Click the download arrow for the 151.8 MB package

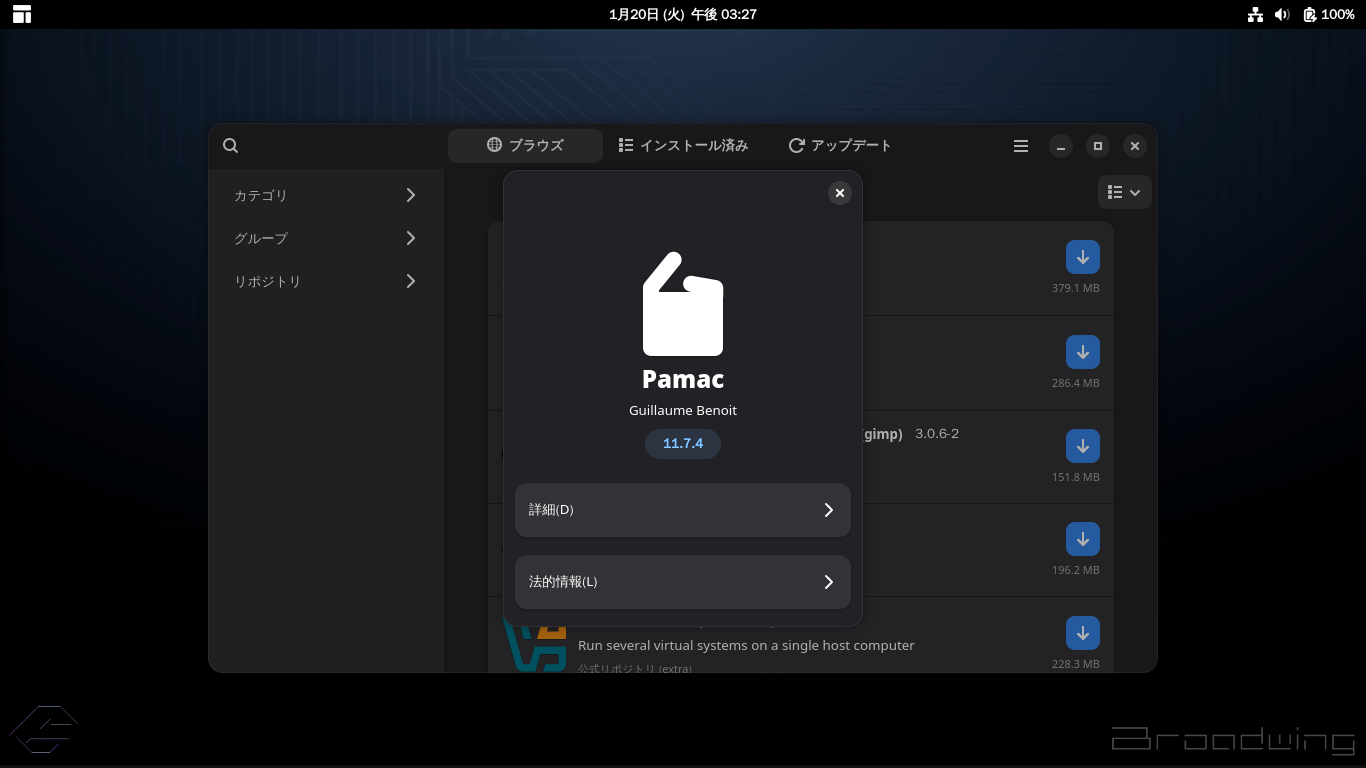coord(1083,446)
